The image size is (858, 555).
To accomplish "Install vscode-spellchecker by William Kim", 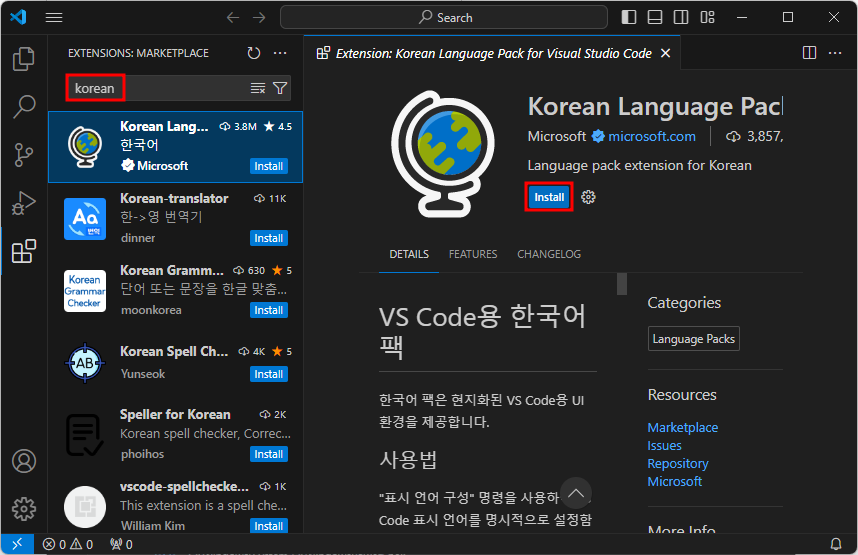I will (x=269, y=526).
